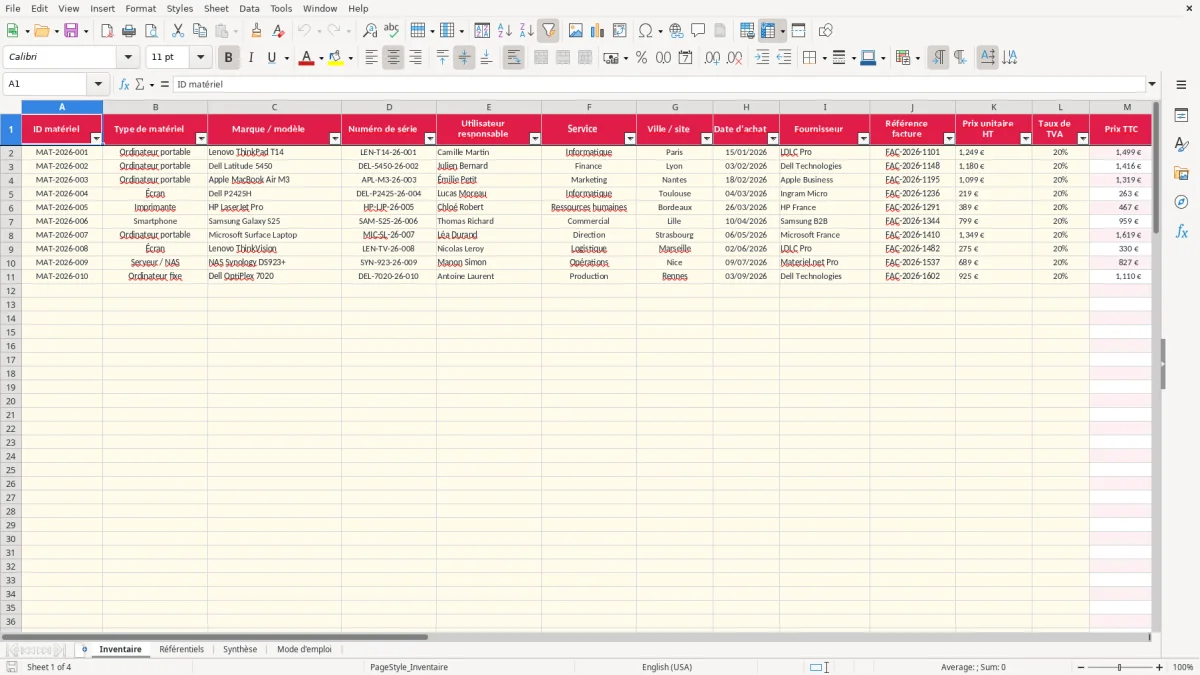The height and width of the screenshot is (675, 1200).
Task: Open the Data menu
Action: click(x=249, y=8)
